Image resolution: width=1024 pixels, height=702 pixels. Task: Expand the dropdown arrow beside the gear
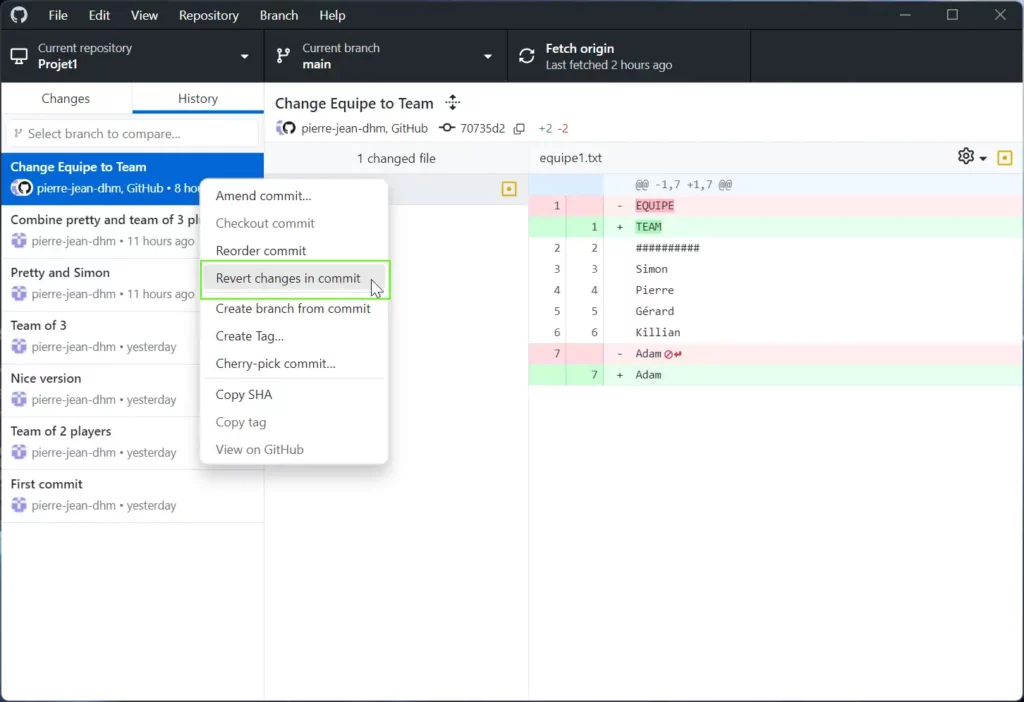[x=983, y=159]
